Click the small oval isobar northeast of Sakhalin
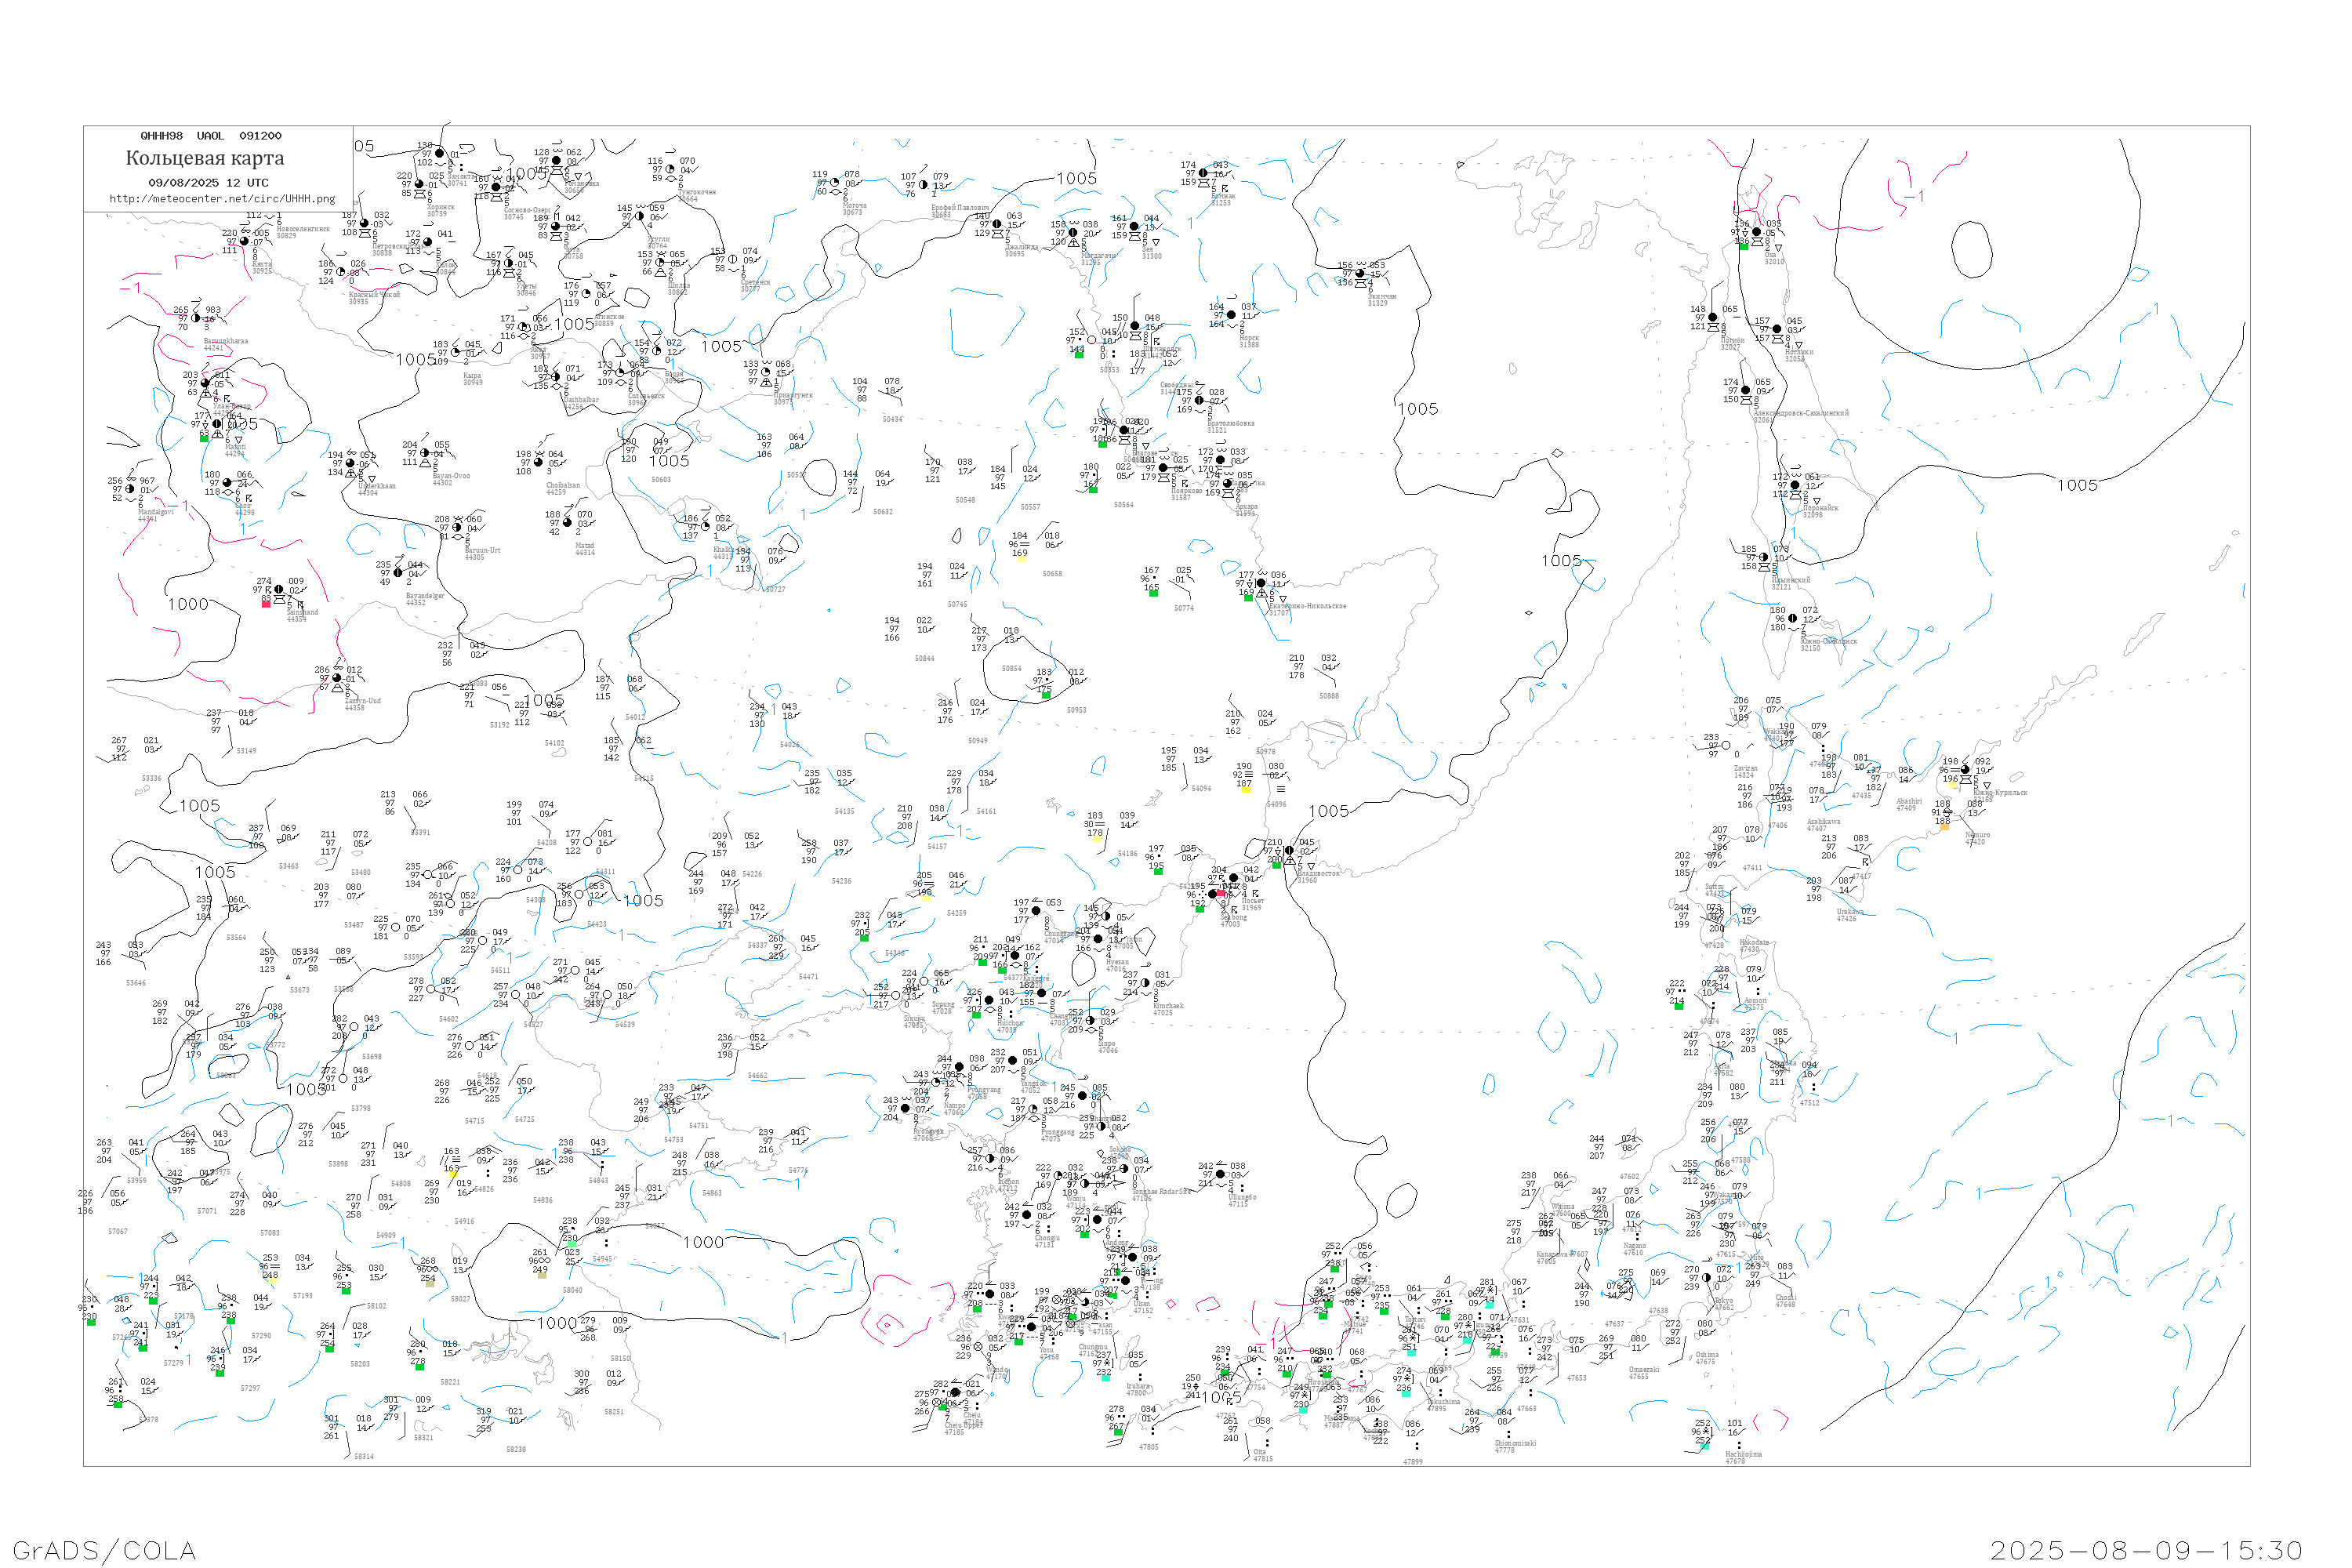Screen dimensions: 2352x1568 [1971, 249]
